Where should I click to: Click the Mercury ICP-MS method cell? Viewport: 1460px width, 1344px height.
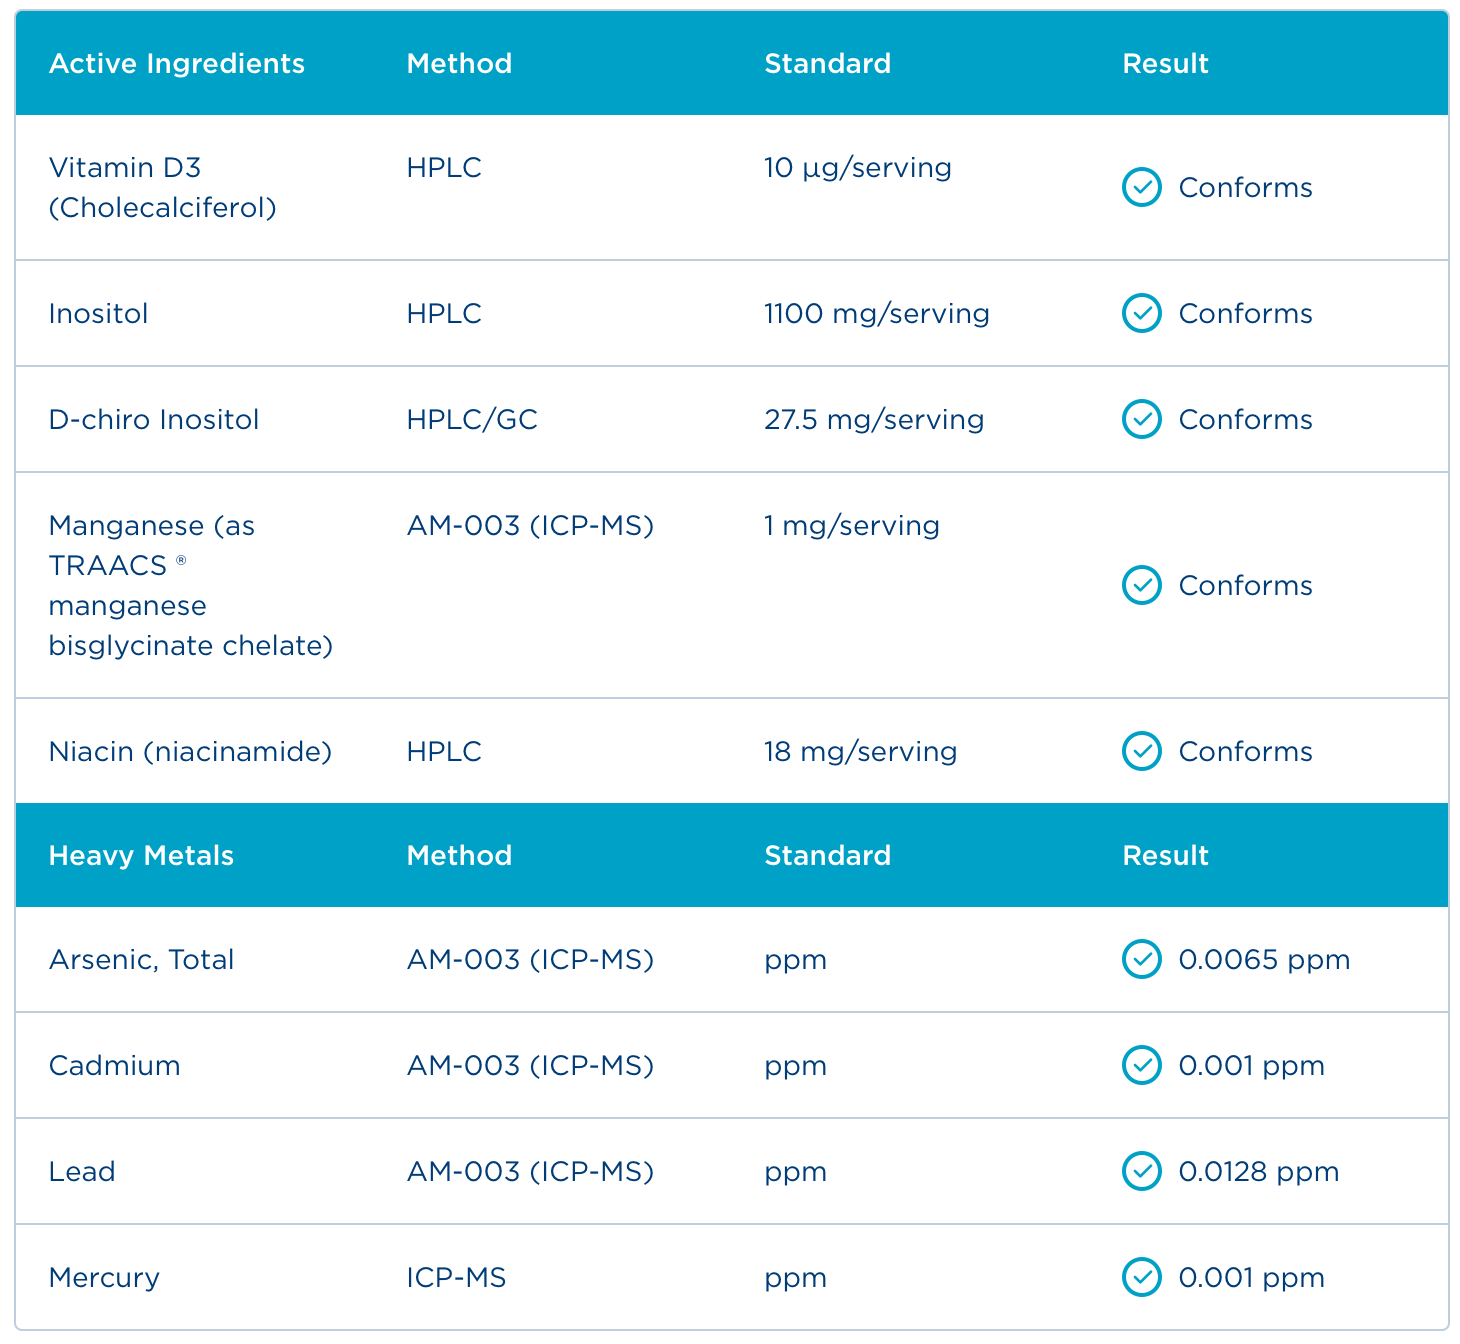(456, 1277)
